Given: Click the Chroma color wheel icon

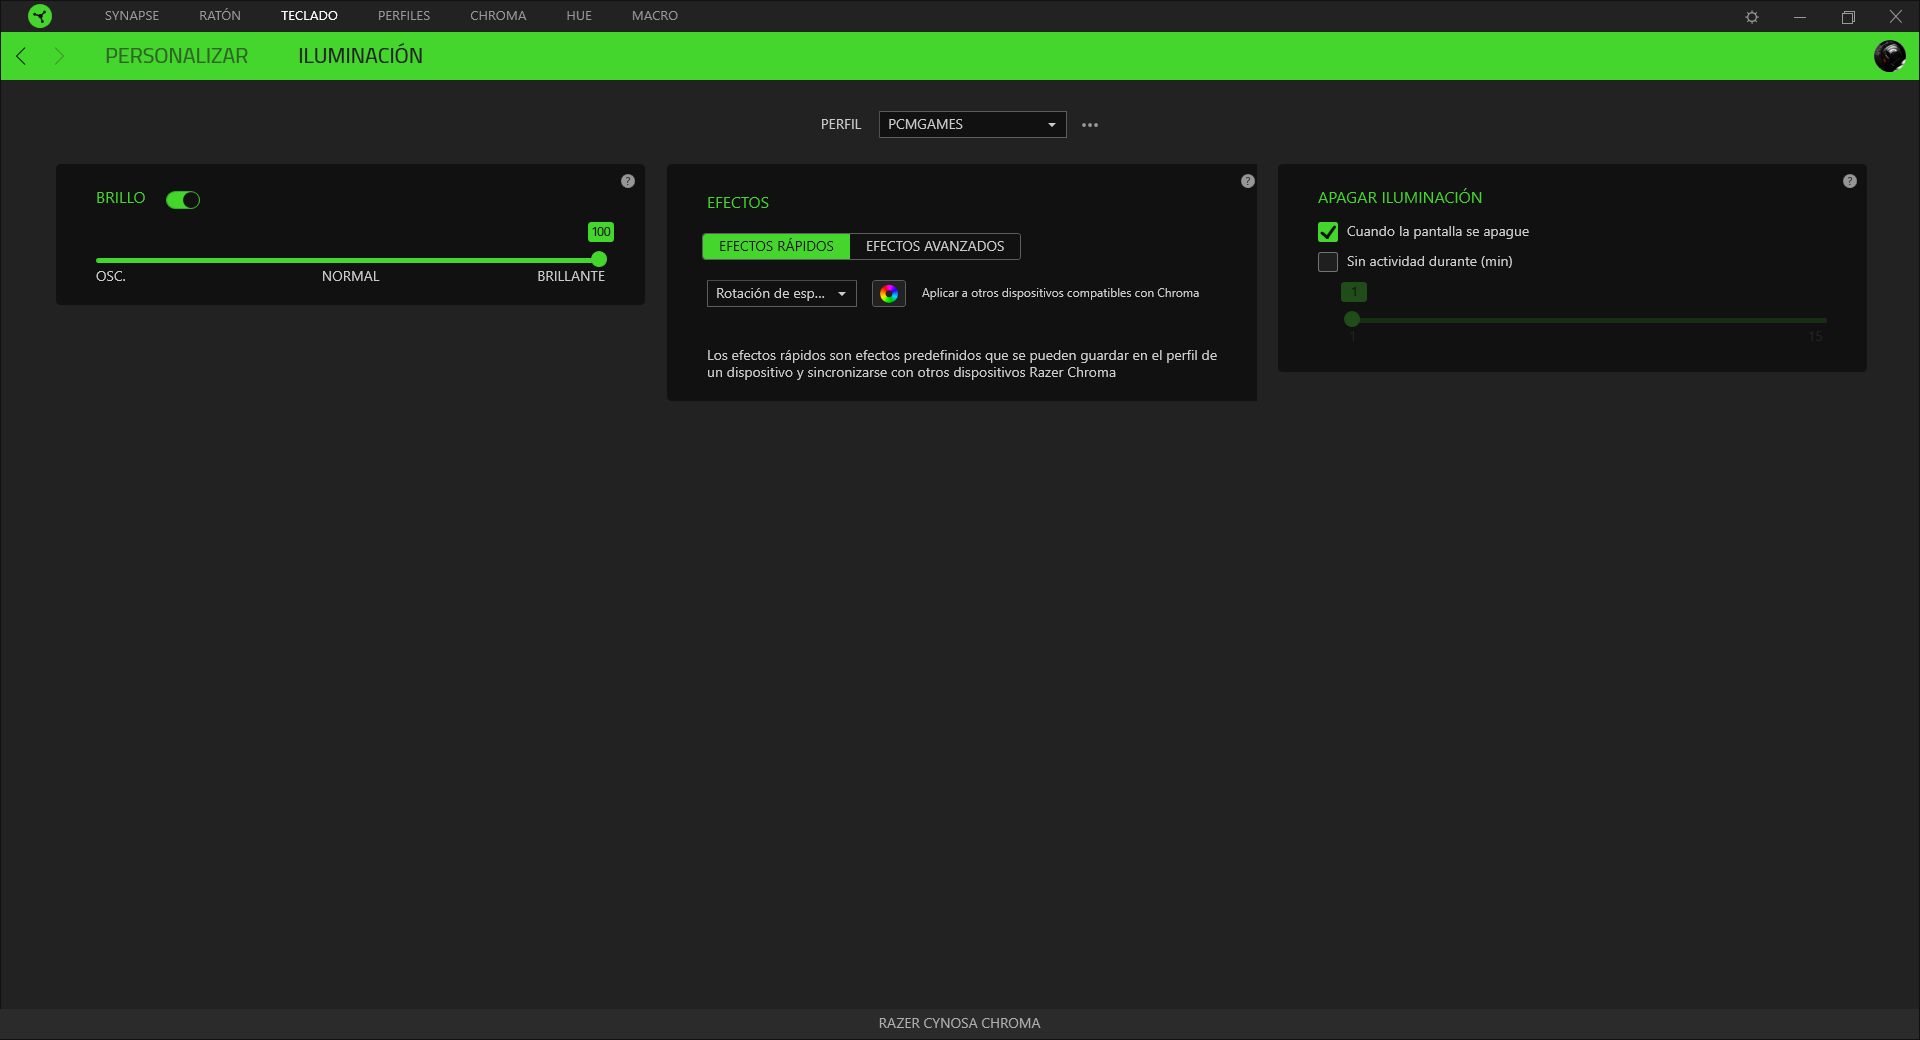Looking at the screenshot, I should [x=889, y=293].
